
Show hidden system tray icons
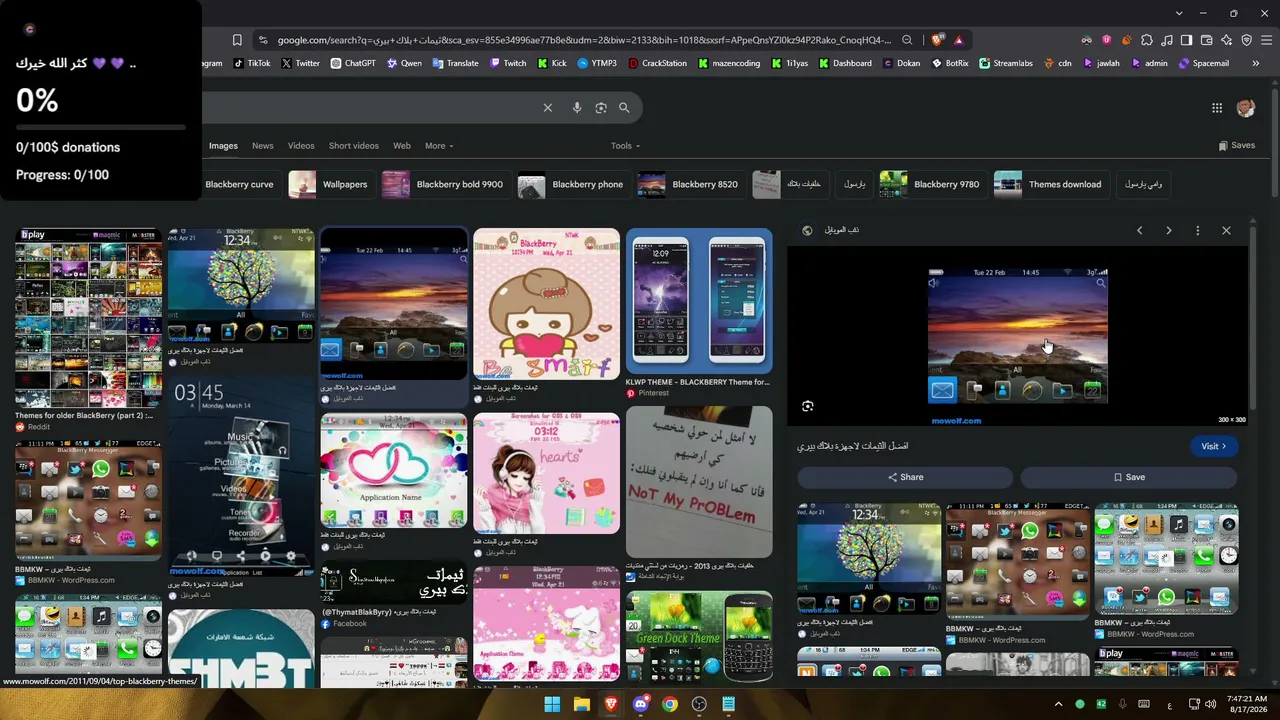pyautogui.click(x=1058, y=704)
